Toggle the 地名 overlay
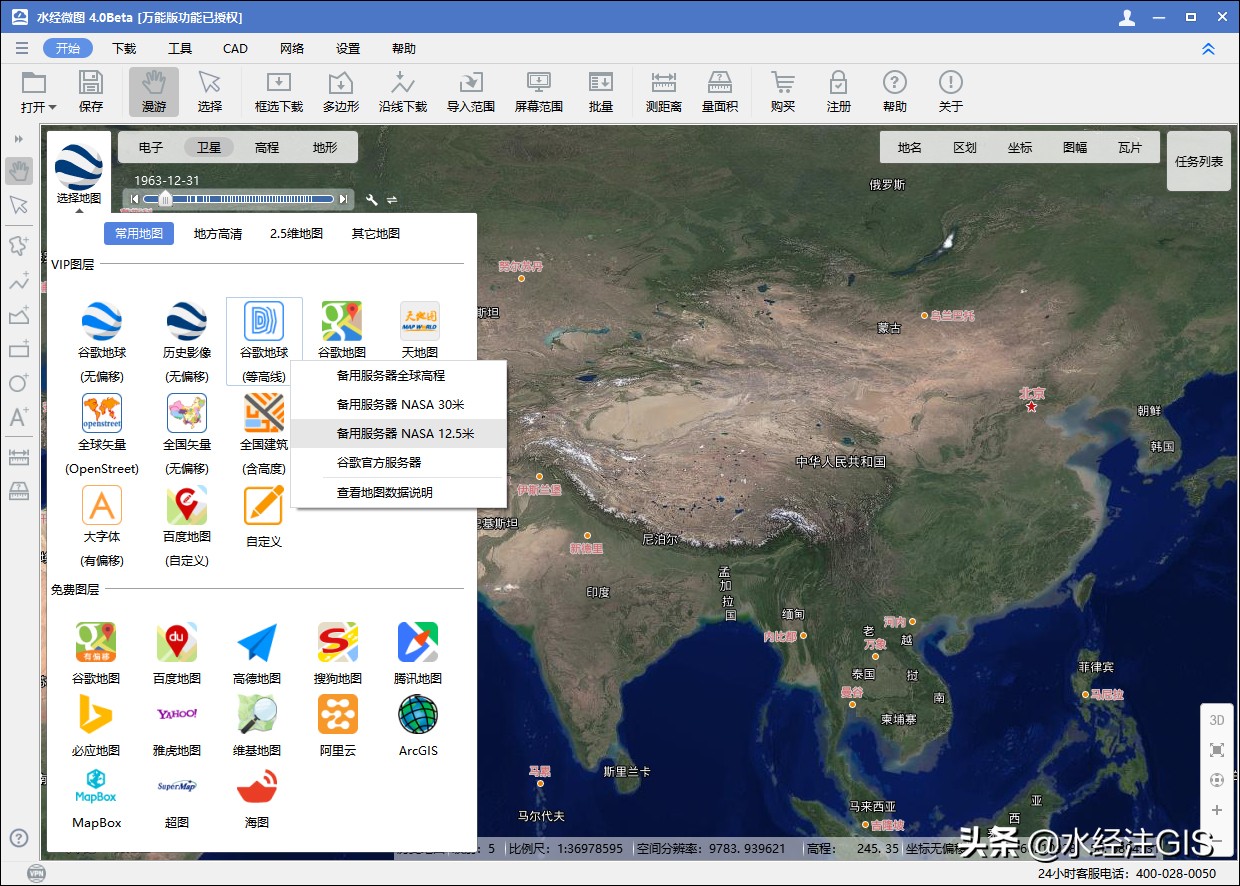 coord(910,147)
